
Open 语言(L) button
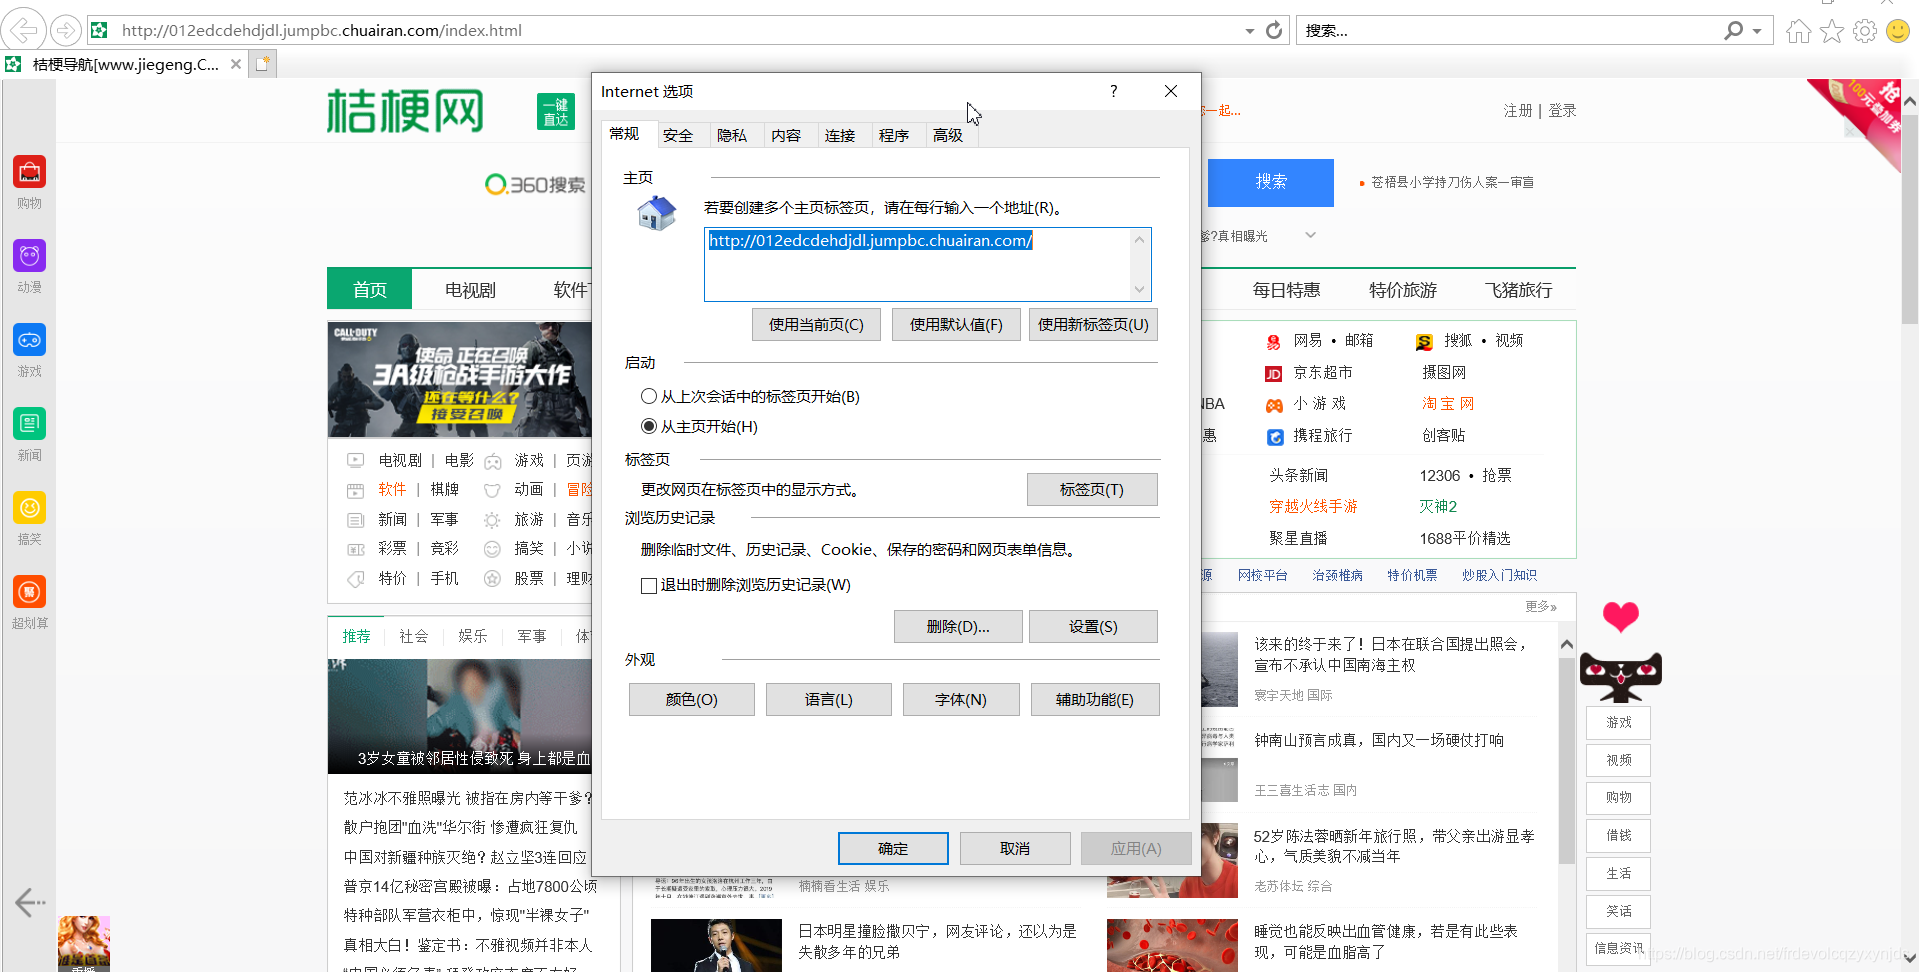click(x=829, y=700)
